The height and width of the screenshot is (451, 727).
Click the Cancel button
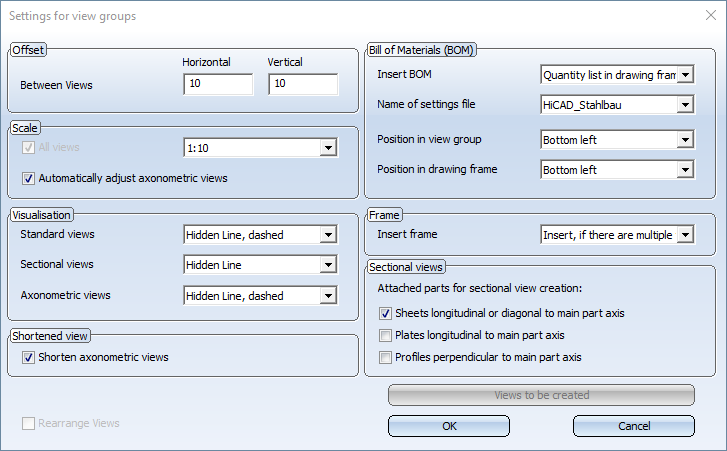point(634,426)
